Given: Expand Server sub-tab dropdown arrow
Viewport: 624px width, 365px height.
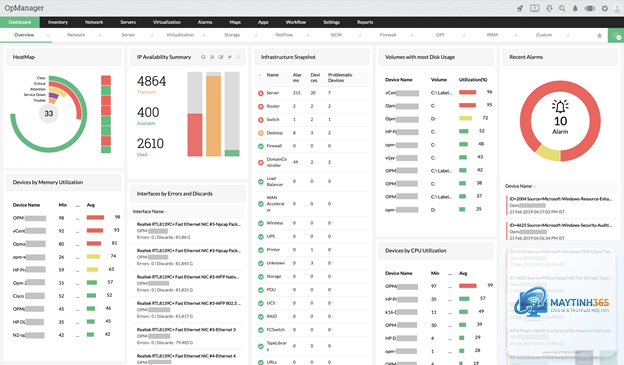Looking at the screenshot, I should click(x=152, y=35).
